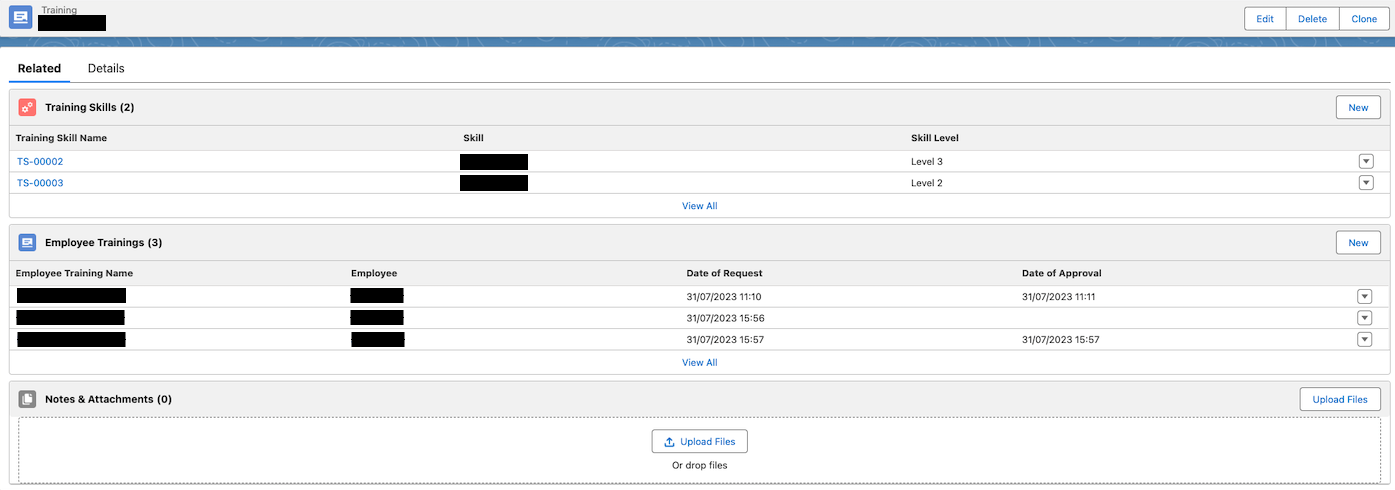The height and width of the screenshot is (490, 1395).
Task: Expand actions for the 31/07/2023 11:10 training row
Action: [1364, 296]
